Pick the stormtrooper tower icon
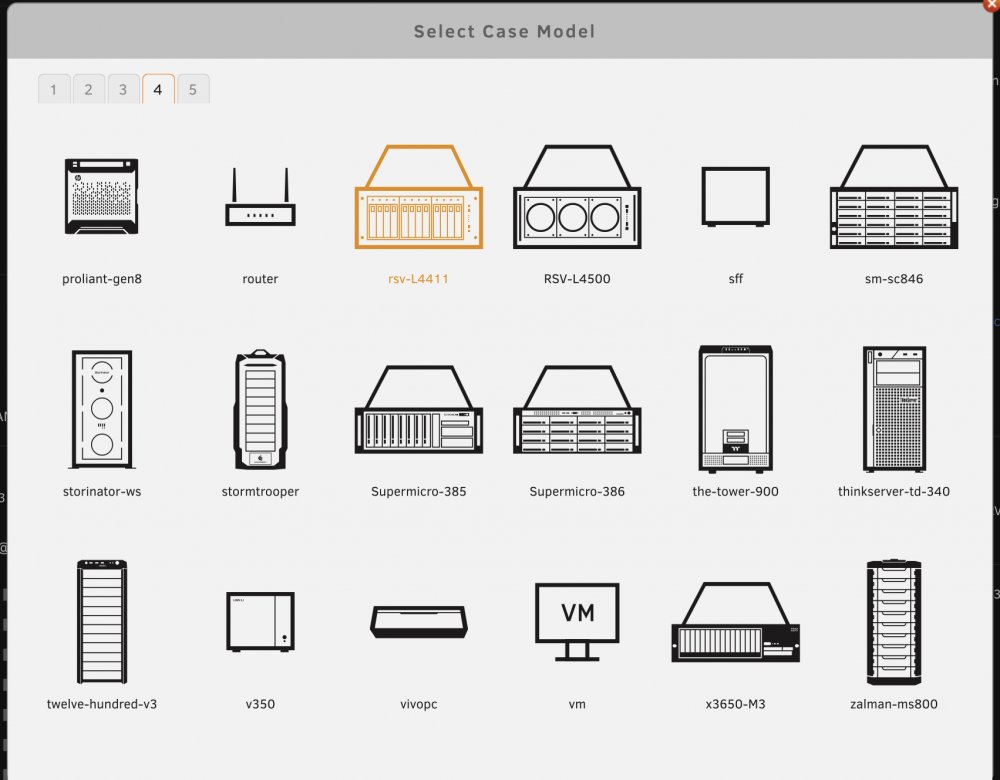 pos(260,409)
